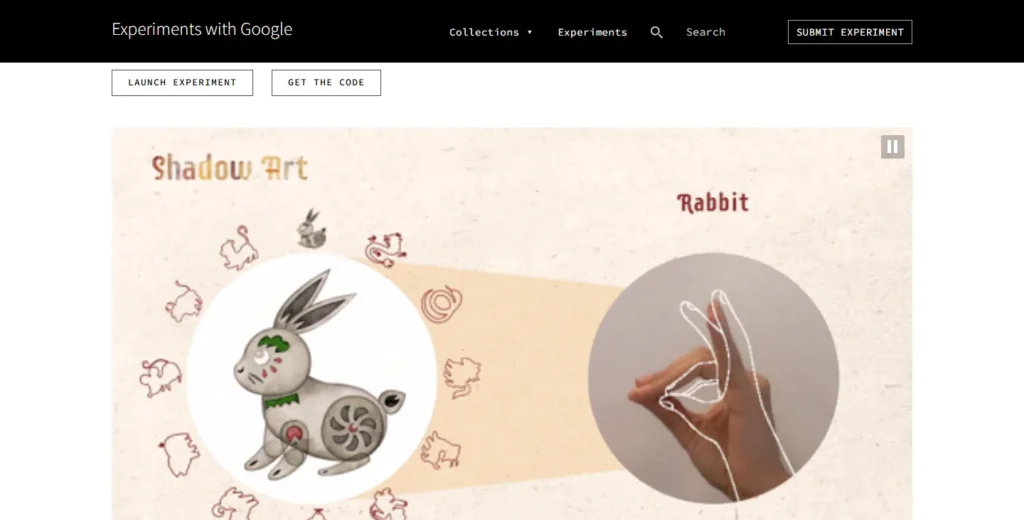This screenshot has height=520, width=1024.
Task: Go to the Experiments page
Action: [592, 32]
